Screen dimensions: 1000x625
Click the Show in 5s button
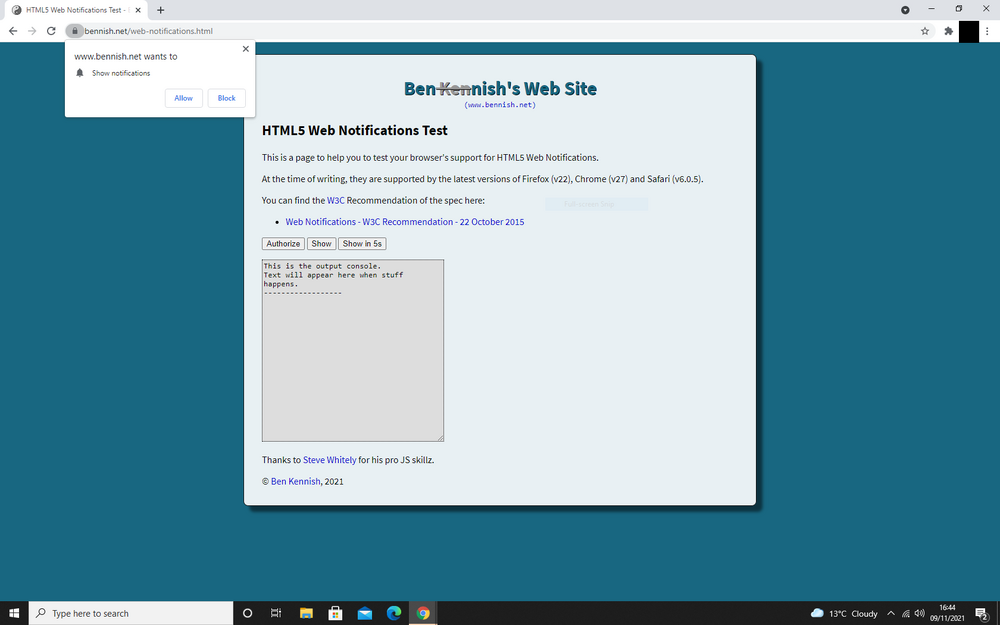tap(362, 244)
